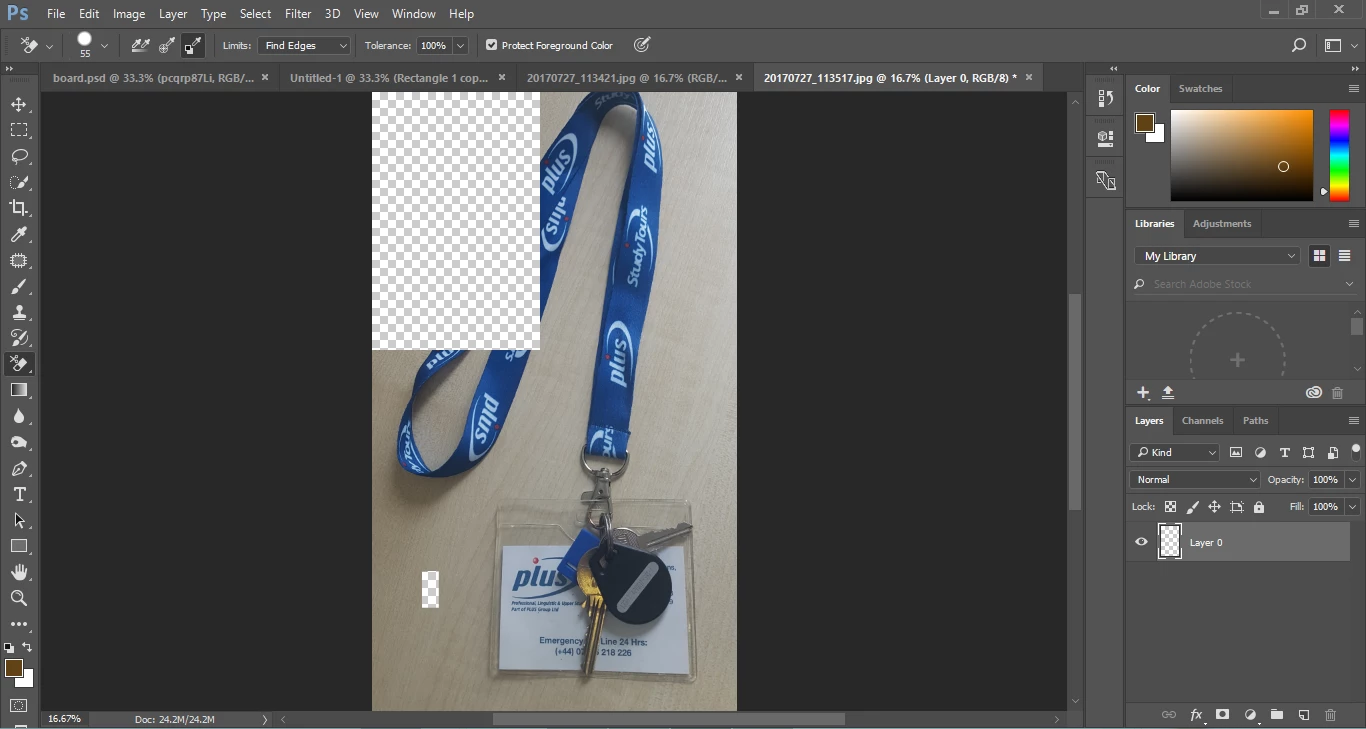
Task: Select Layer 0 thumbnail
Action: click(1170, 542)
